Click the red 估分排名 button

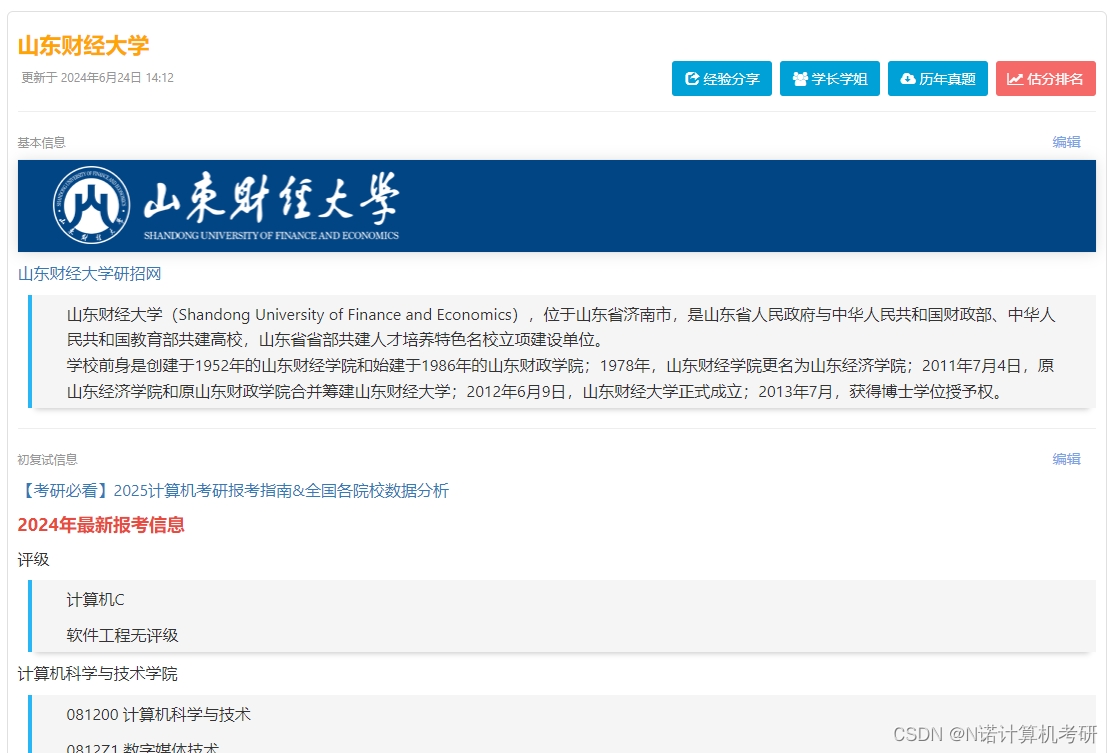pyautogui.click(x=1046, y=79)
